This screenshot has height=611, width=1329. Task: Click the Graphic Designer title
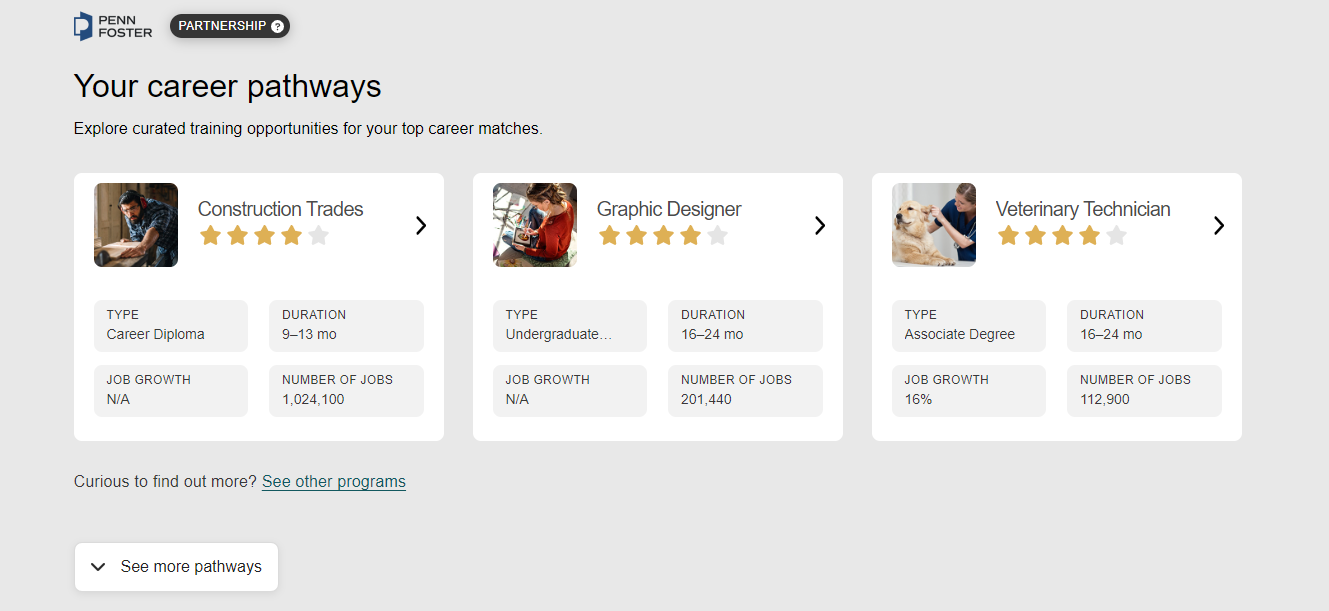click(x=669, y=209)
